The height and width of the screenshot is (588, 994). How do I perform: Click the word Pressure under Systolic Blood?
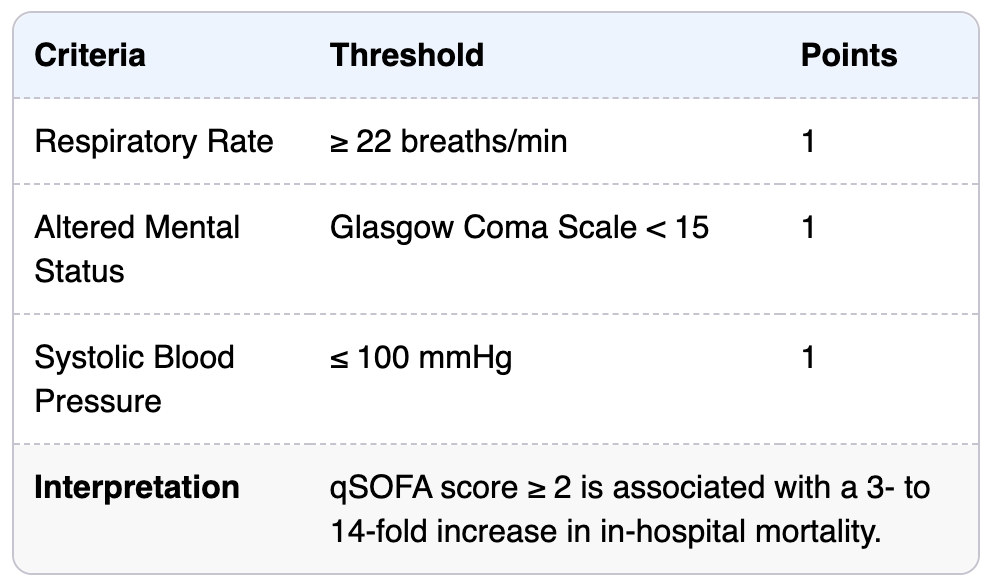tap(98, 401)
